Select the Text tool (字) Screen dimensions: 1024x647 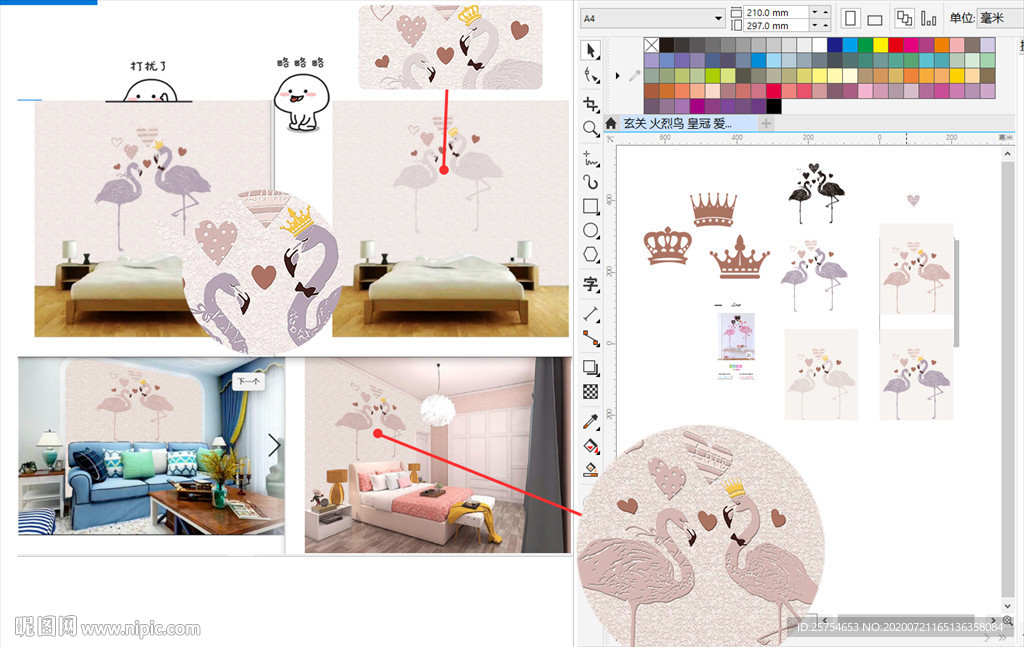(x=591, y=284)
